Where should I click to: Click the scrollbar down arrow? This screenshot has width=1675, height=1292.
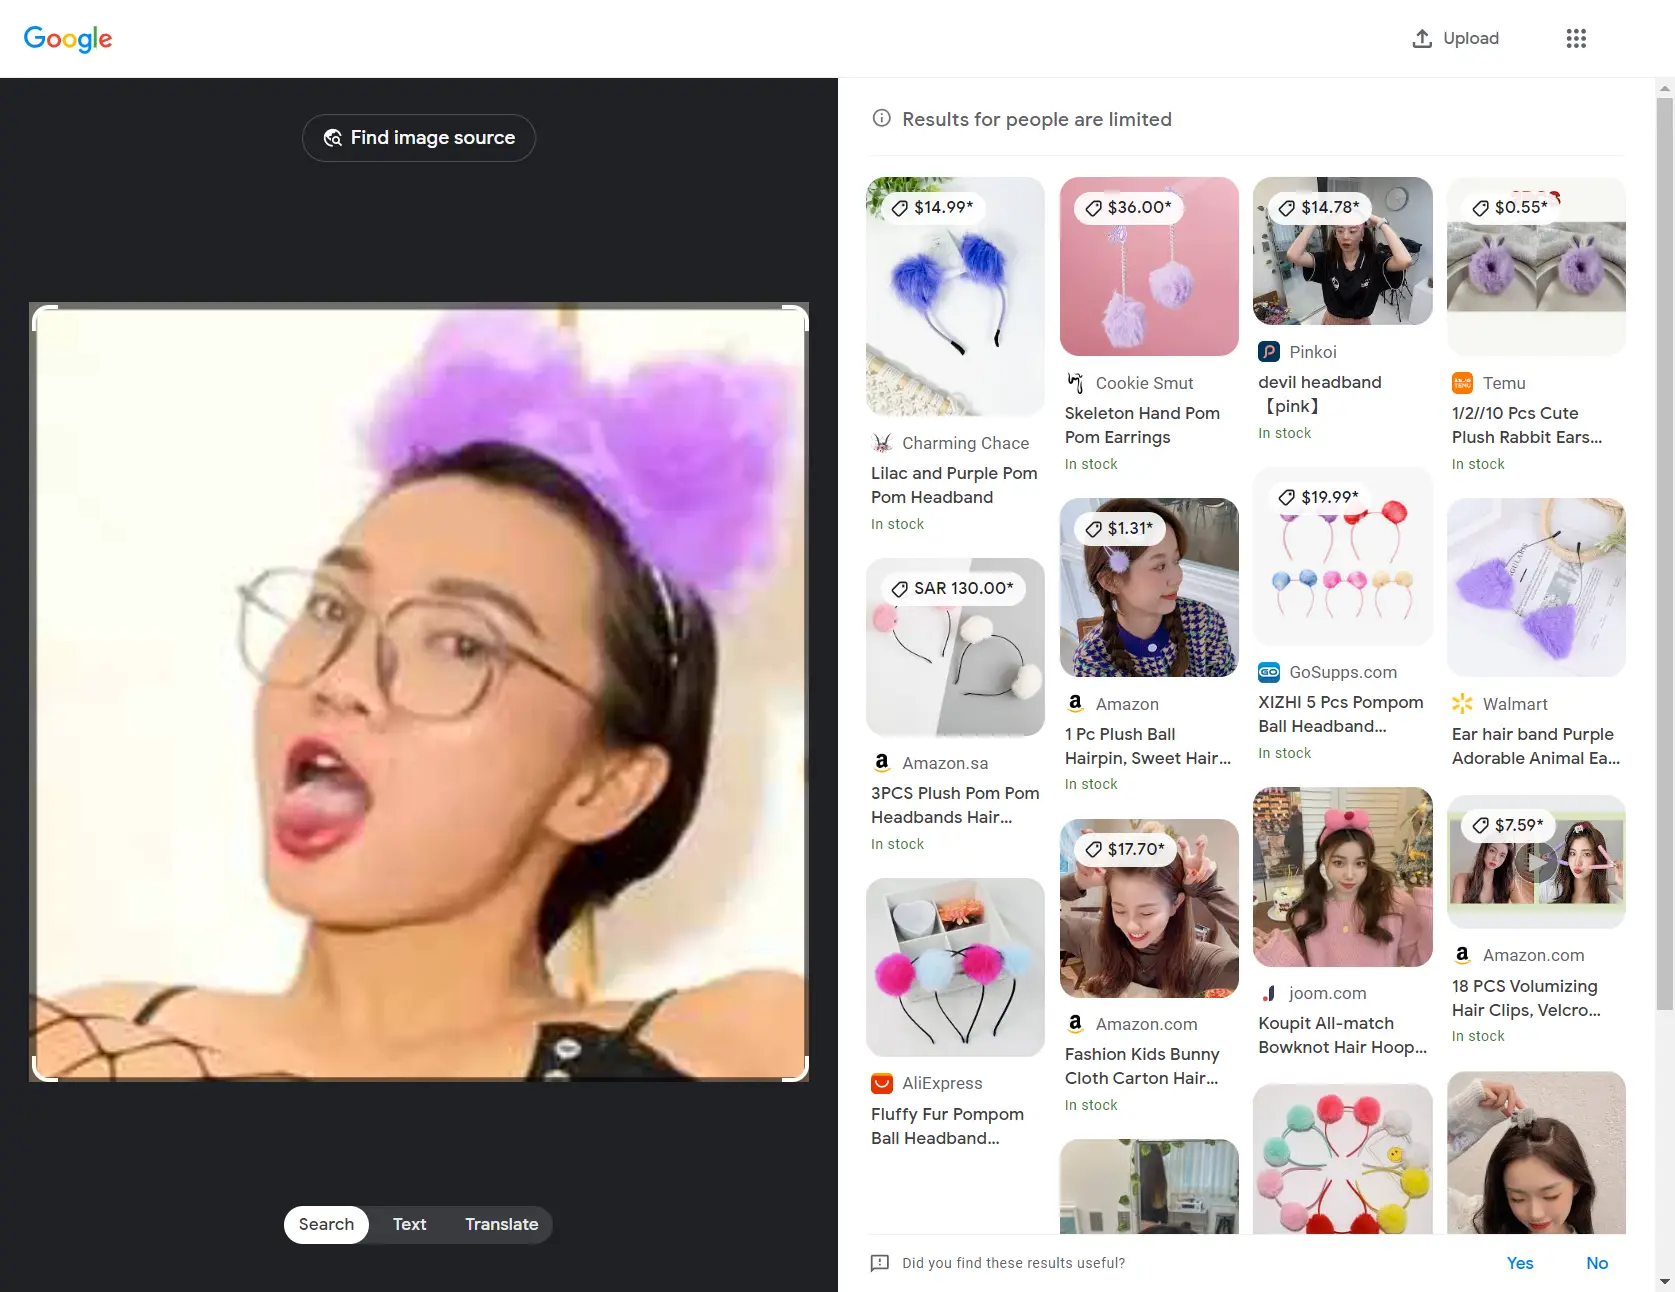click(x=1664, y=1281)
